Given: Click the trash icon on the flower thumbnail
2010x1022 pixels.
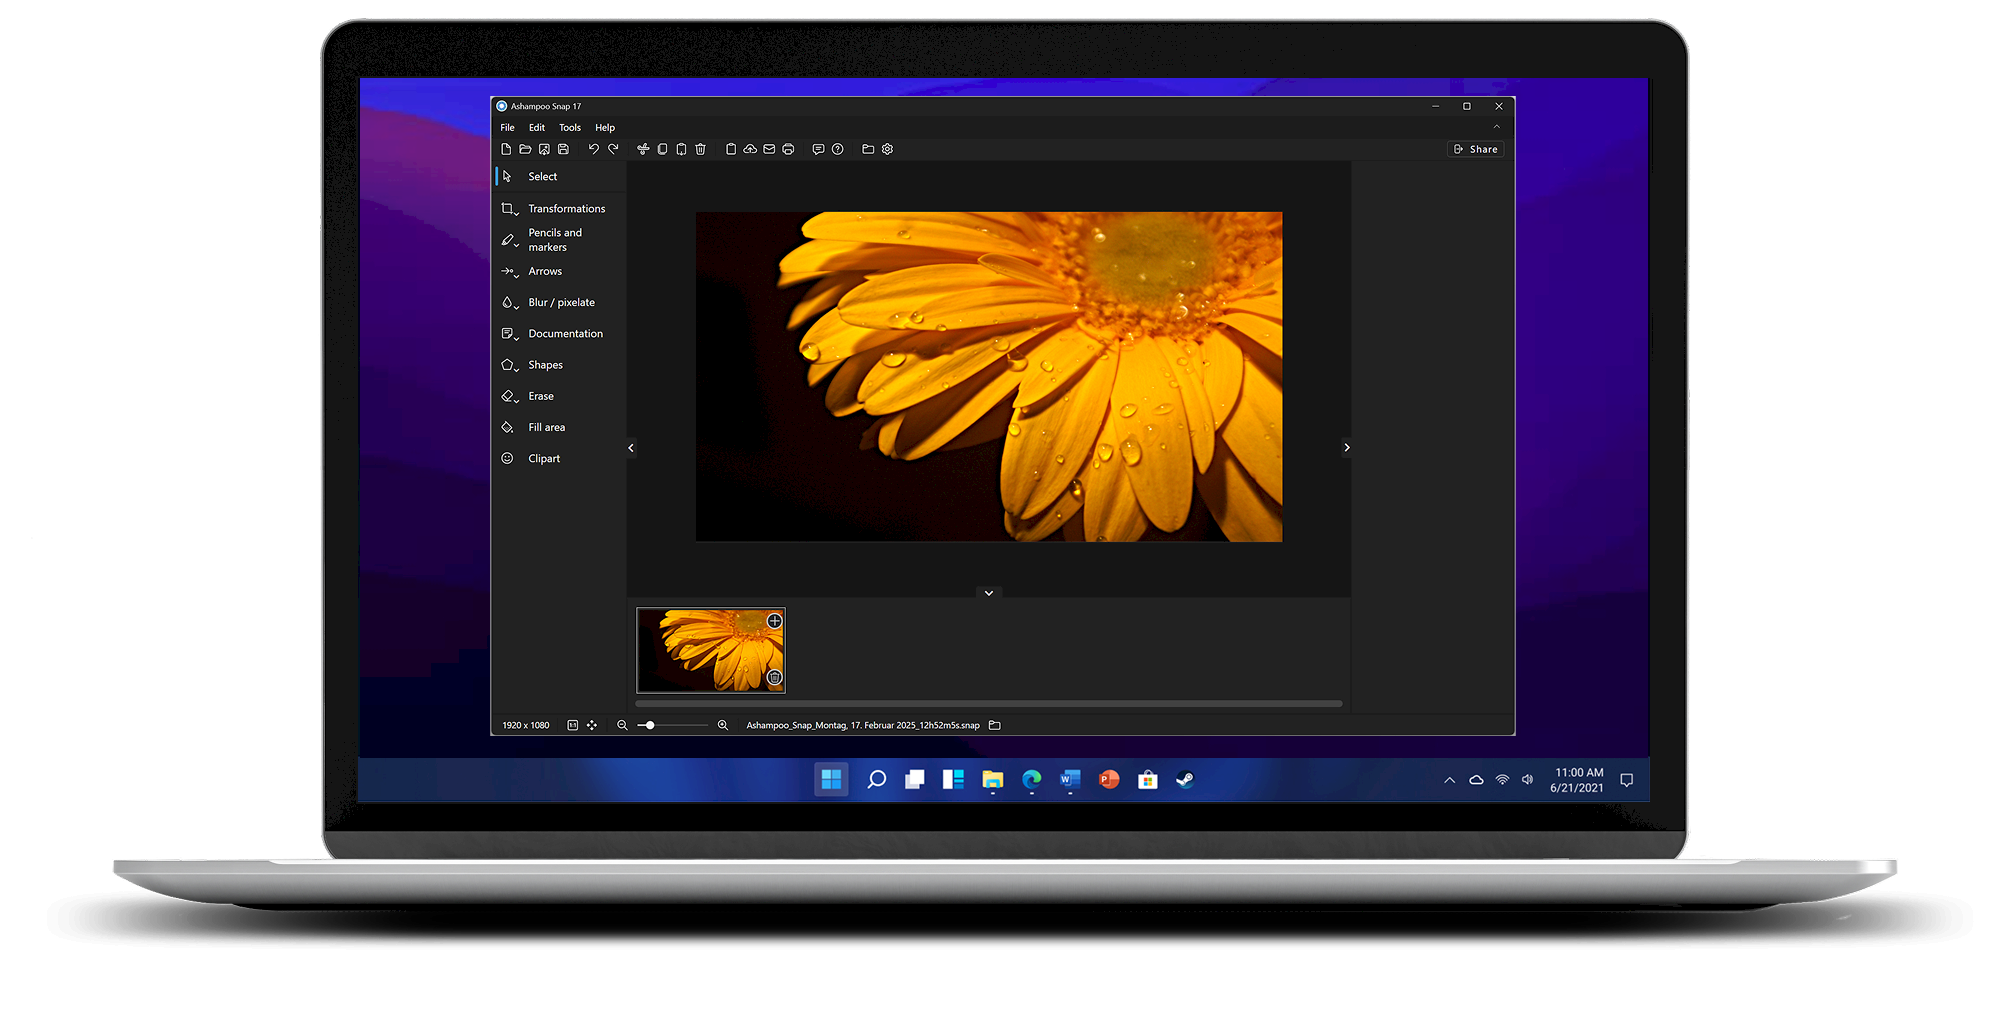Looking at the screenshot, I should click(774, 678).
